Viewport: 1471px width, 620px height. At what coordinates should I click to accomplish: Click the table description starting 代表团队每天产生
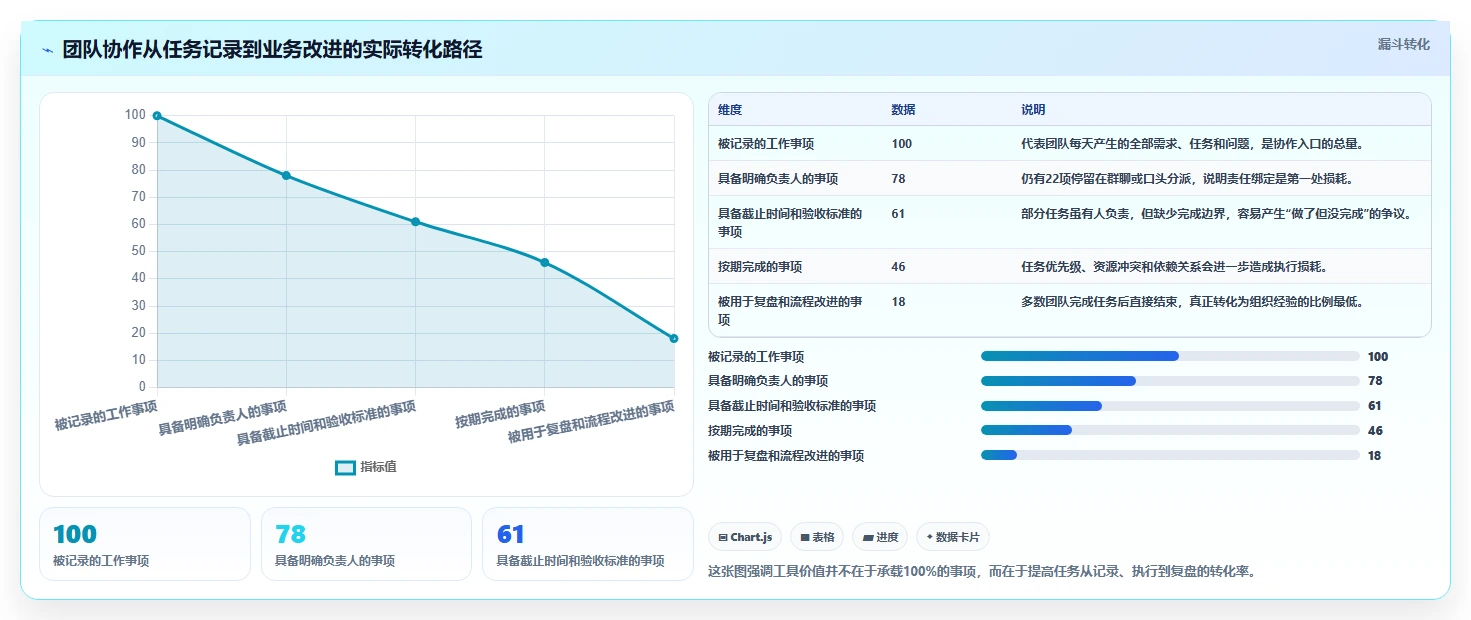coord(1192,144)
